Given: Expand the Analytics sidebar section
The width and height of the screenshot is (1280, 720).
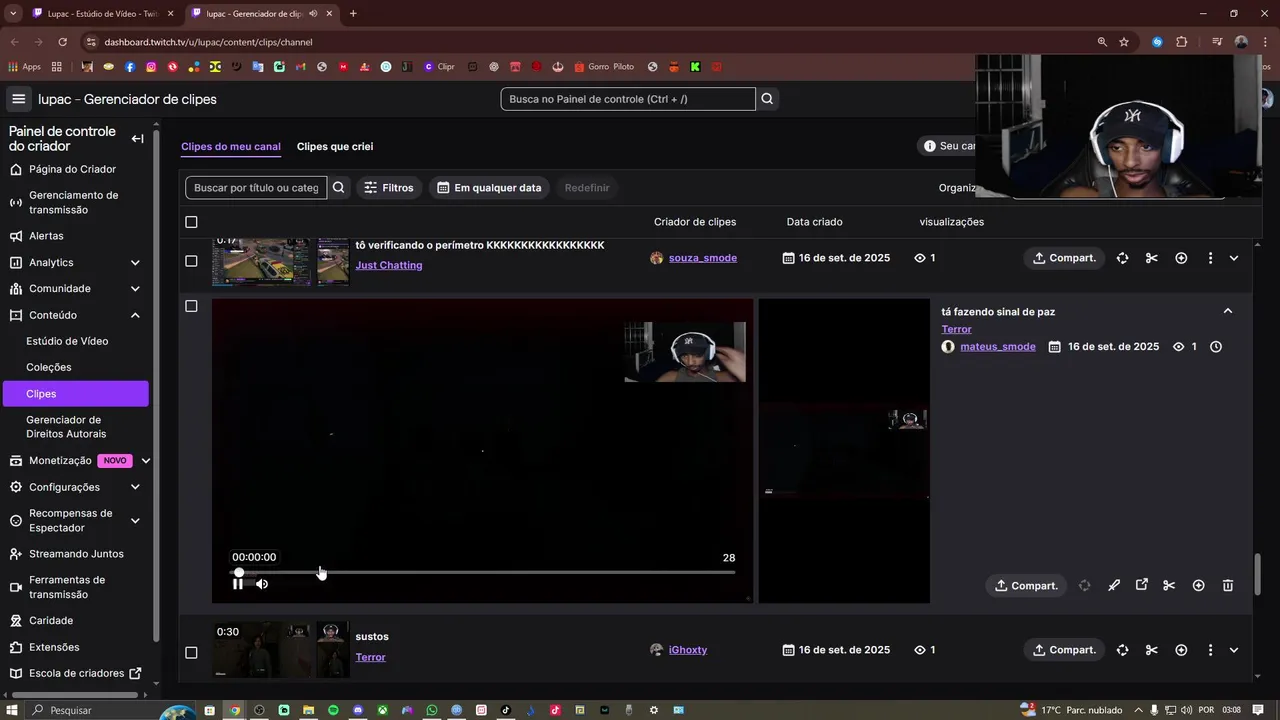Looking at the screenshot, I should 135,263.
